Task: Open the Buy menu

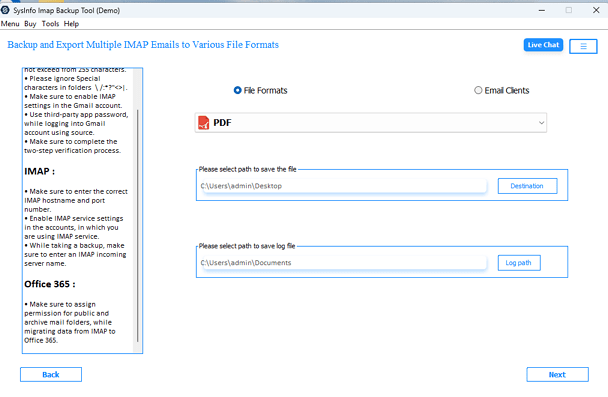Action: (30, 24)
